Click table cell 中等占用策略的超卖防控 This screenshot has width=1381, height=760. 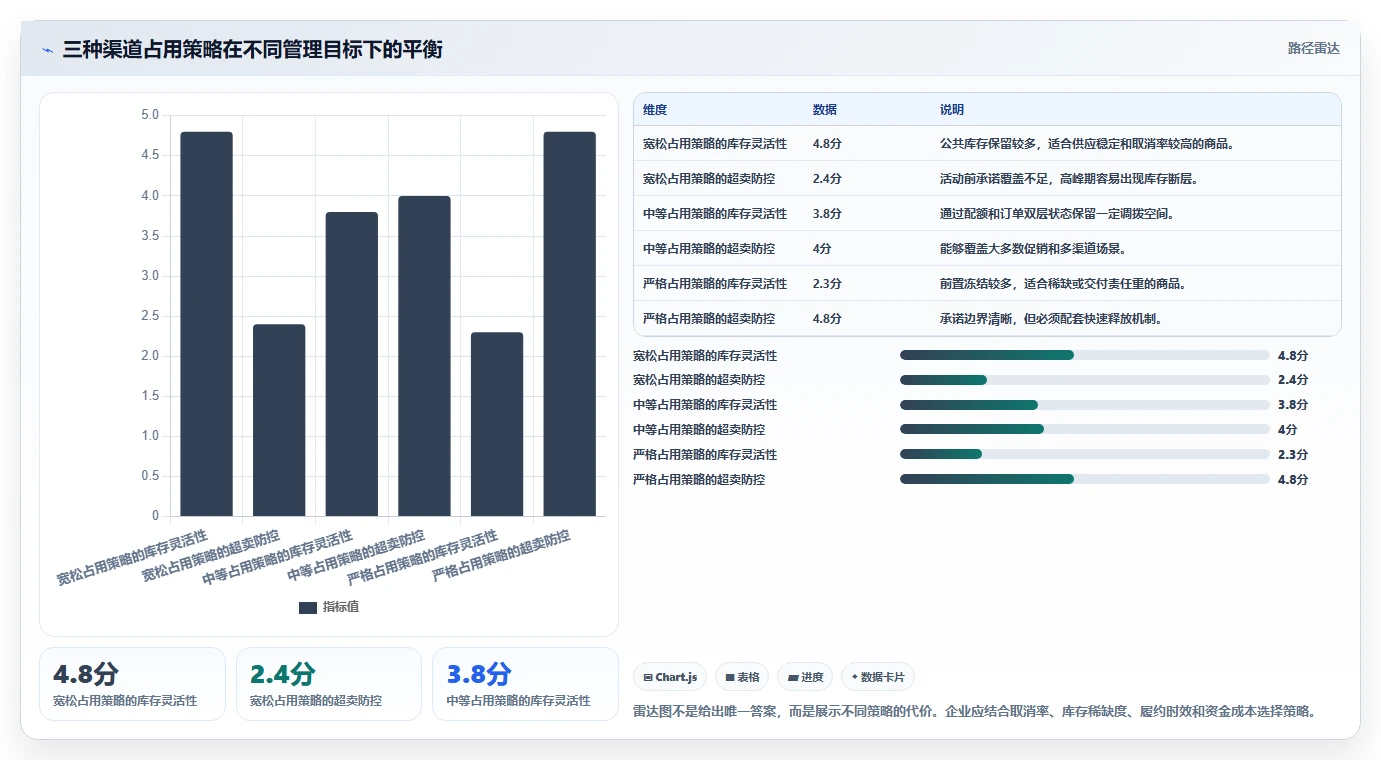(709, 249)
